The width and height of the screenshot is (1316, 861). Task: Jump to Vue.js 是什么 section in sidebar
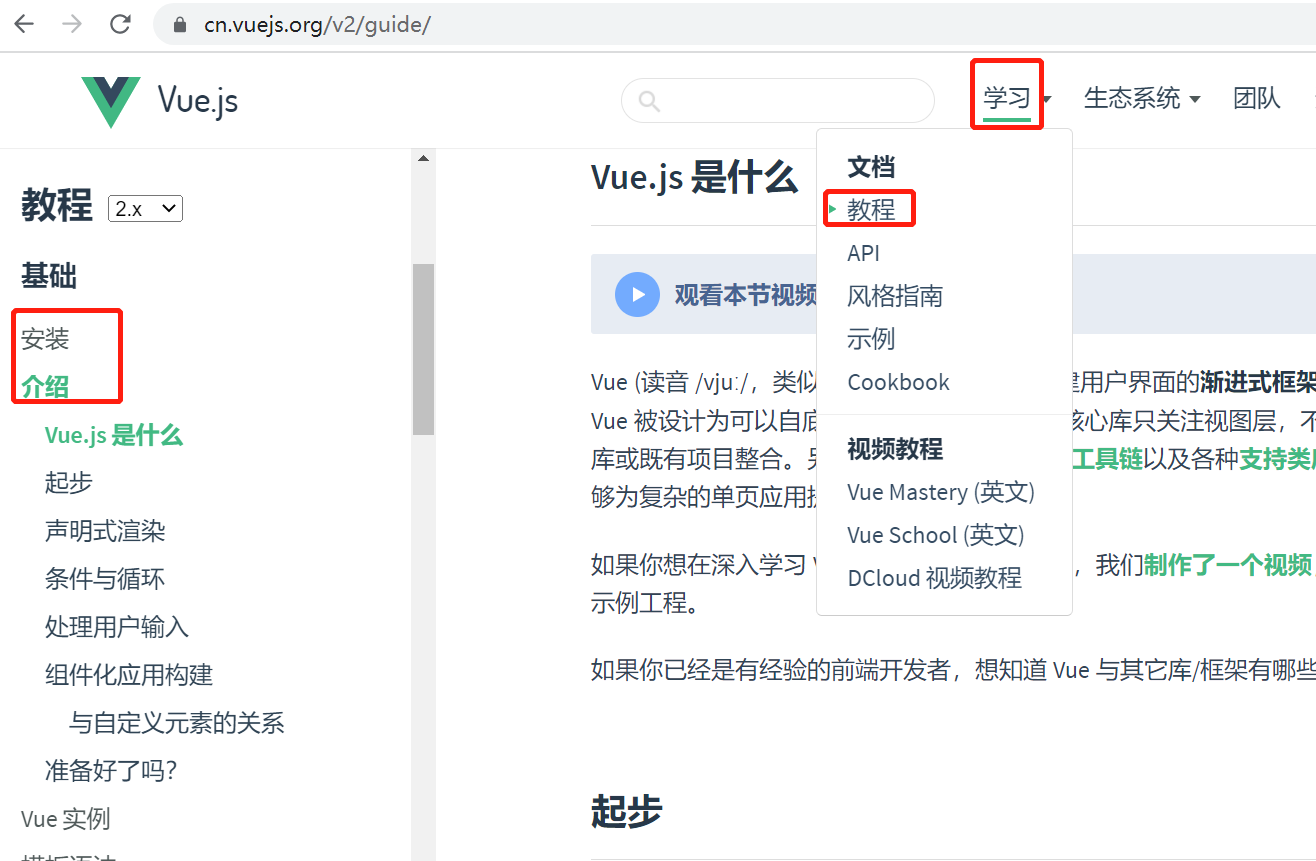114,435
